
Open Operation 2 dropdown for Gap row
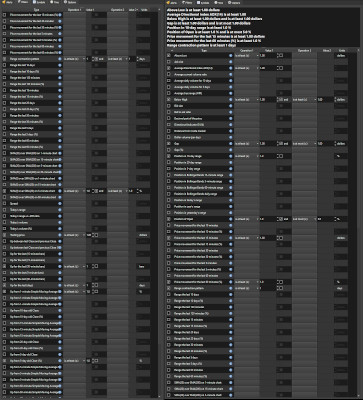[304, 144]
